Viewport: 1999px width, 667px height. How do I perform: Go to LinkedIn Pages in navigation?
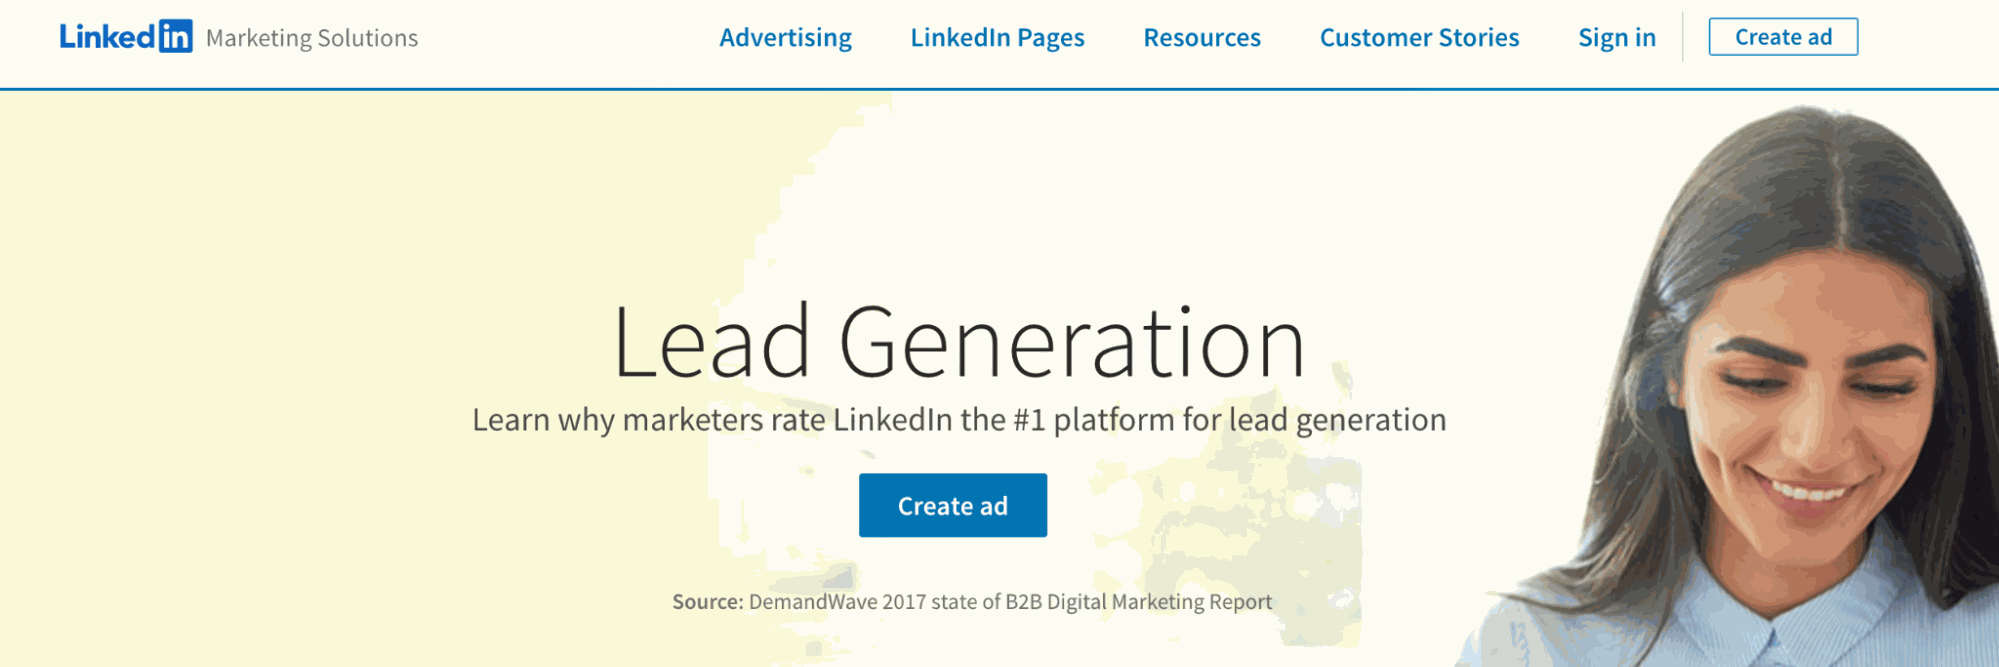click(997, 37)
